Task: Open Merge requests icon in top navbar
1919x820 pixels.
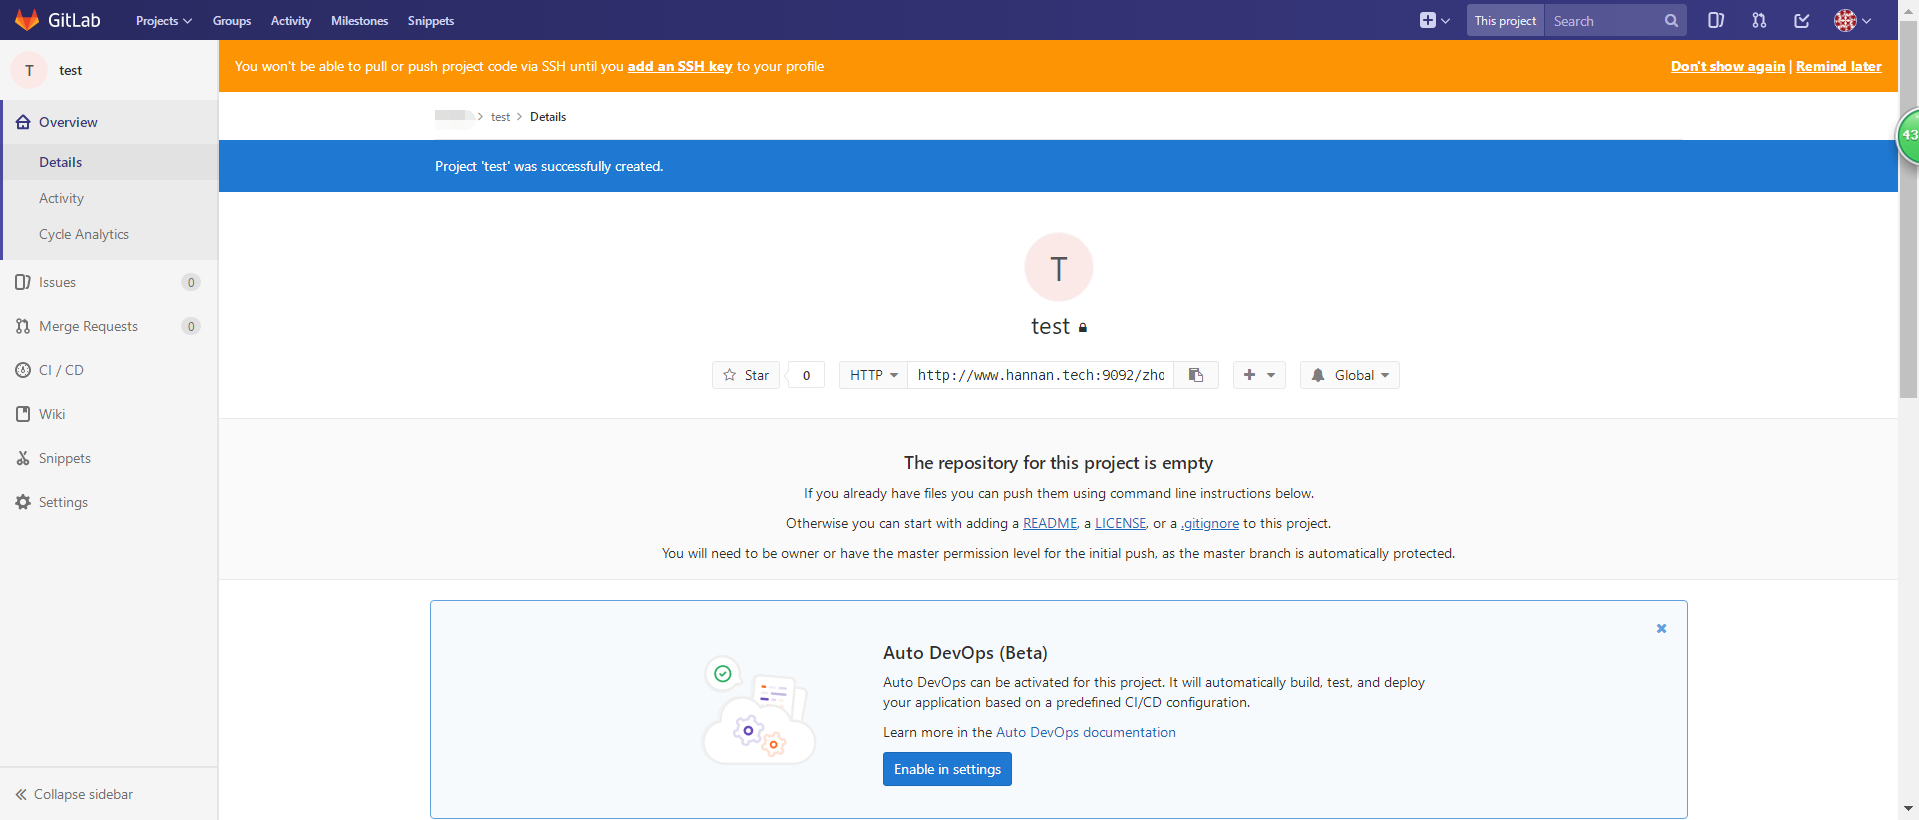Action: pyautogui.click(x=1759, y=21)
